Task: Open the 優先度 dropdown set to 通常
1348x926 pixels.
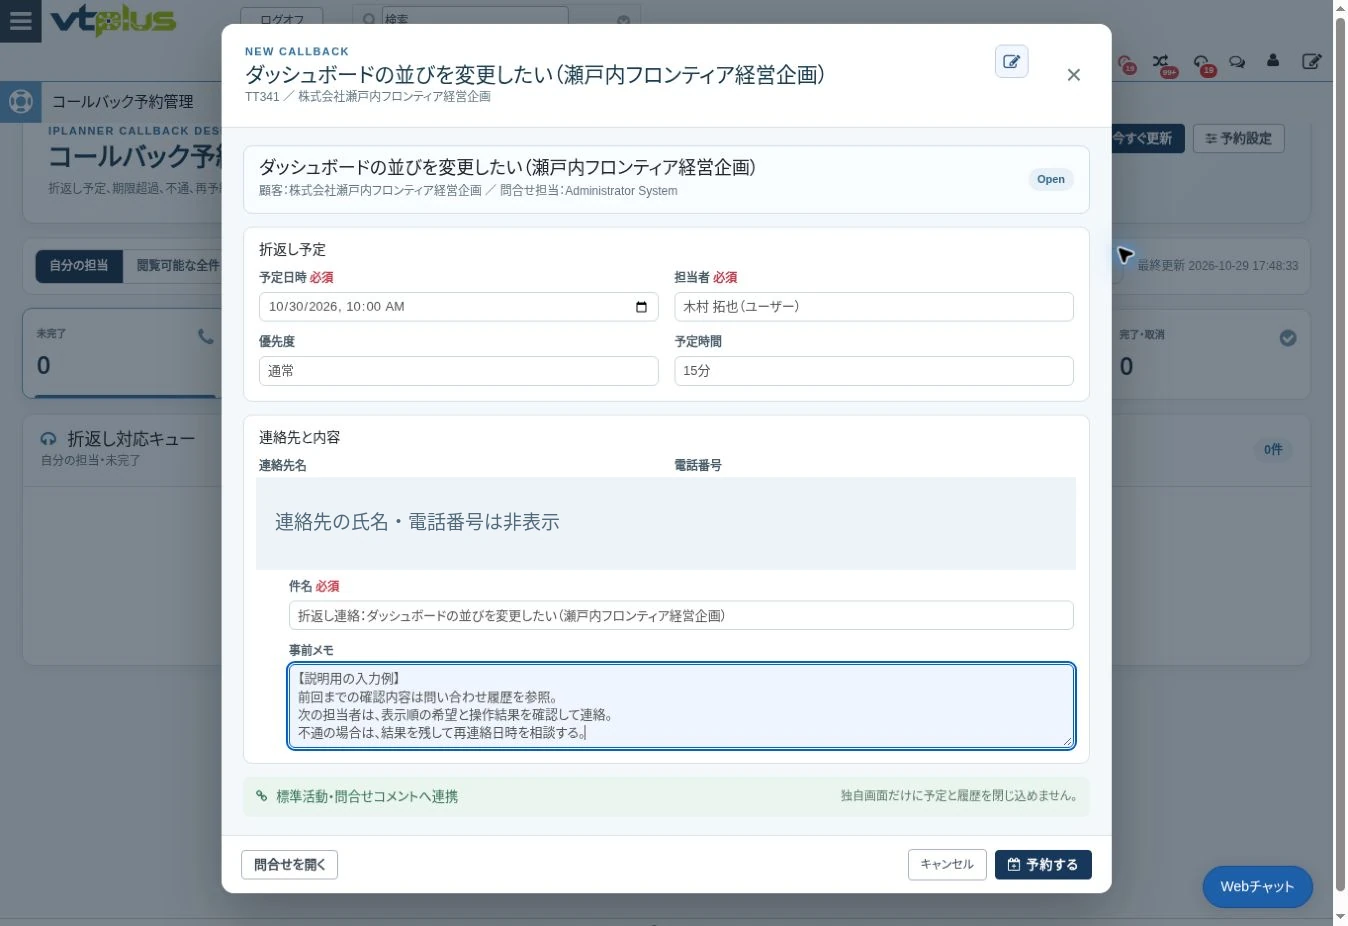Action: point(459,371)
